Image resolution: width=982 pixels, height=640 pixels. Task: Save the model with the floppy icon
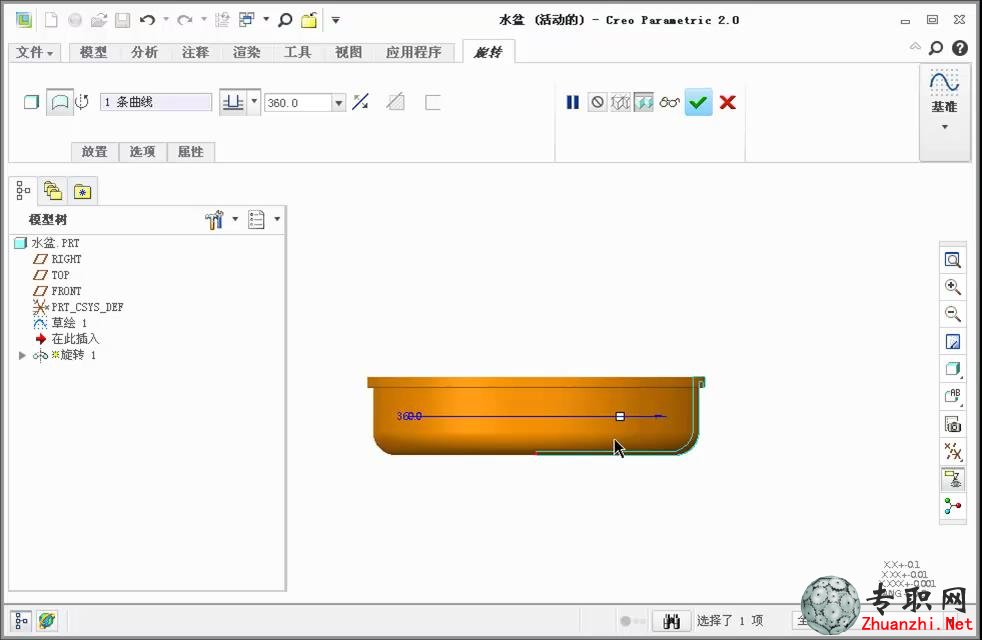(123, 20)
